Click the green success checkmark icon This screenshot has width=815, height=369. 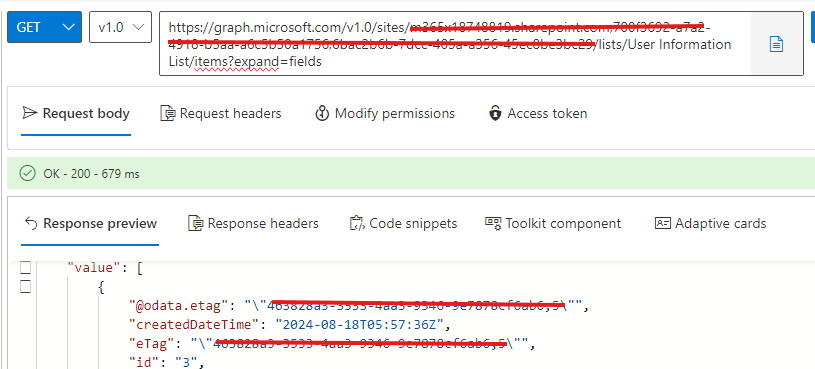click(27, 174)
